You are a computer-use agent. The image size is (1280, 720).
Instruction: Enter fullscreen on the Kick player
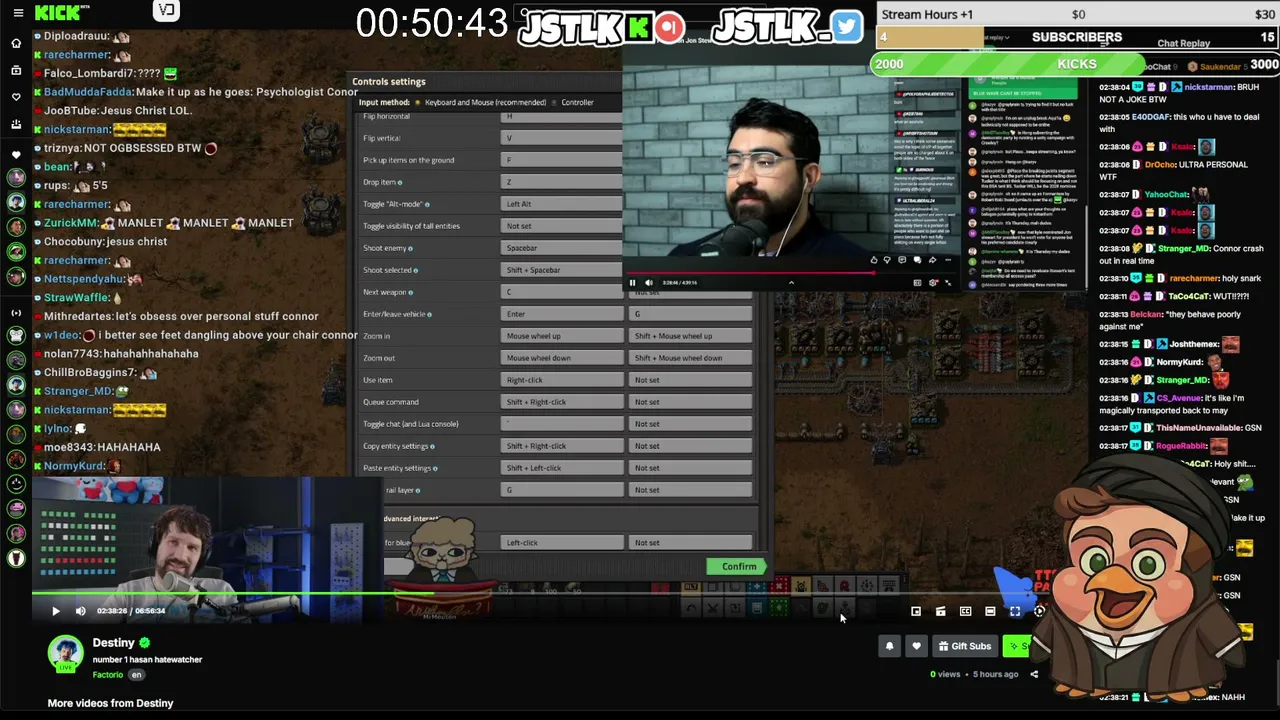[1015, 611]
